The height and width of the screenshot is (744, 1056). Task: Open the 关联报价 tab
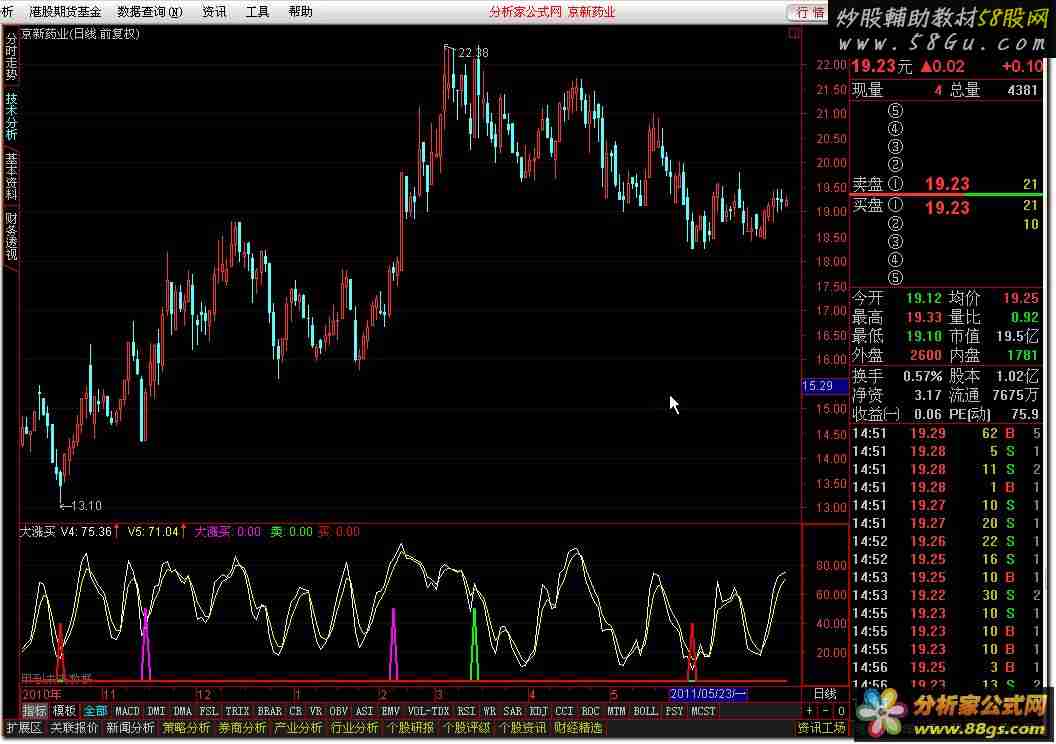point(74,728)
